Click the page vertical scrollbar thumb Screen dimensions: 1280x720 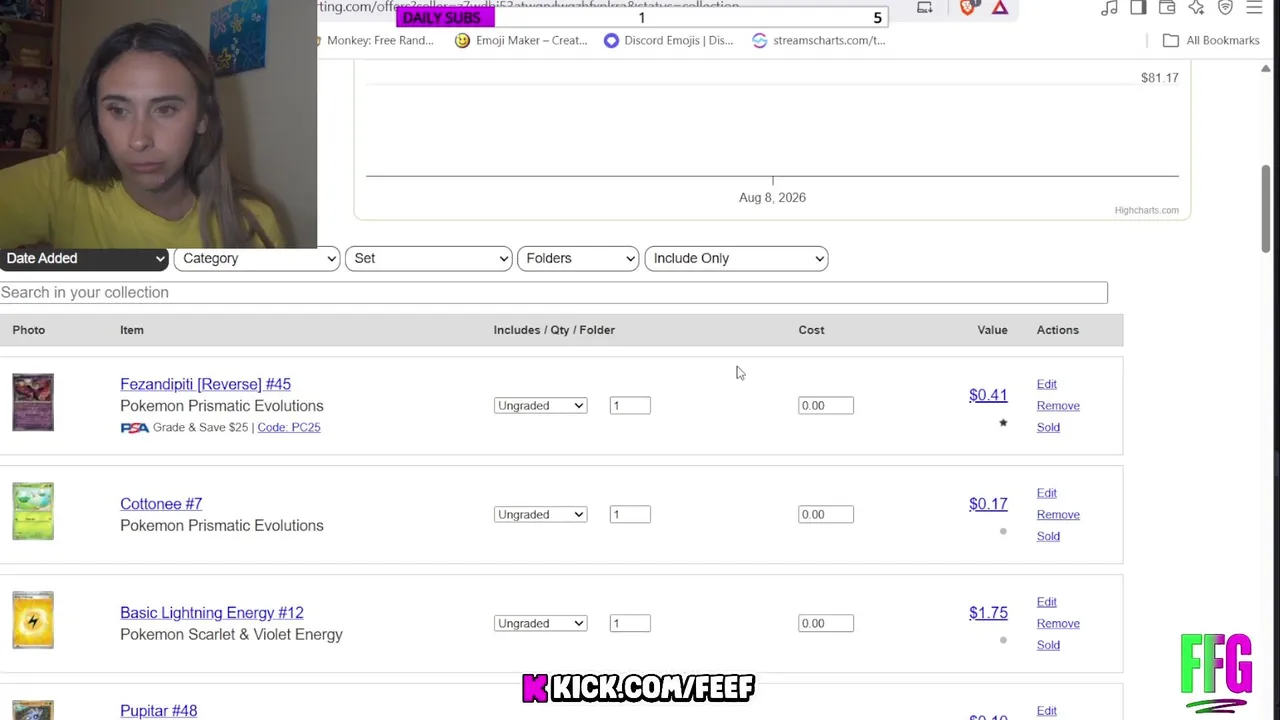click(1266, 208)
